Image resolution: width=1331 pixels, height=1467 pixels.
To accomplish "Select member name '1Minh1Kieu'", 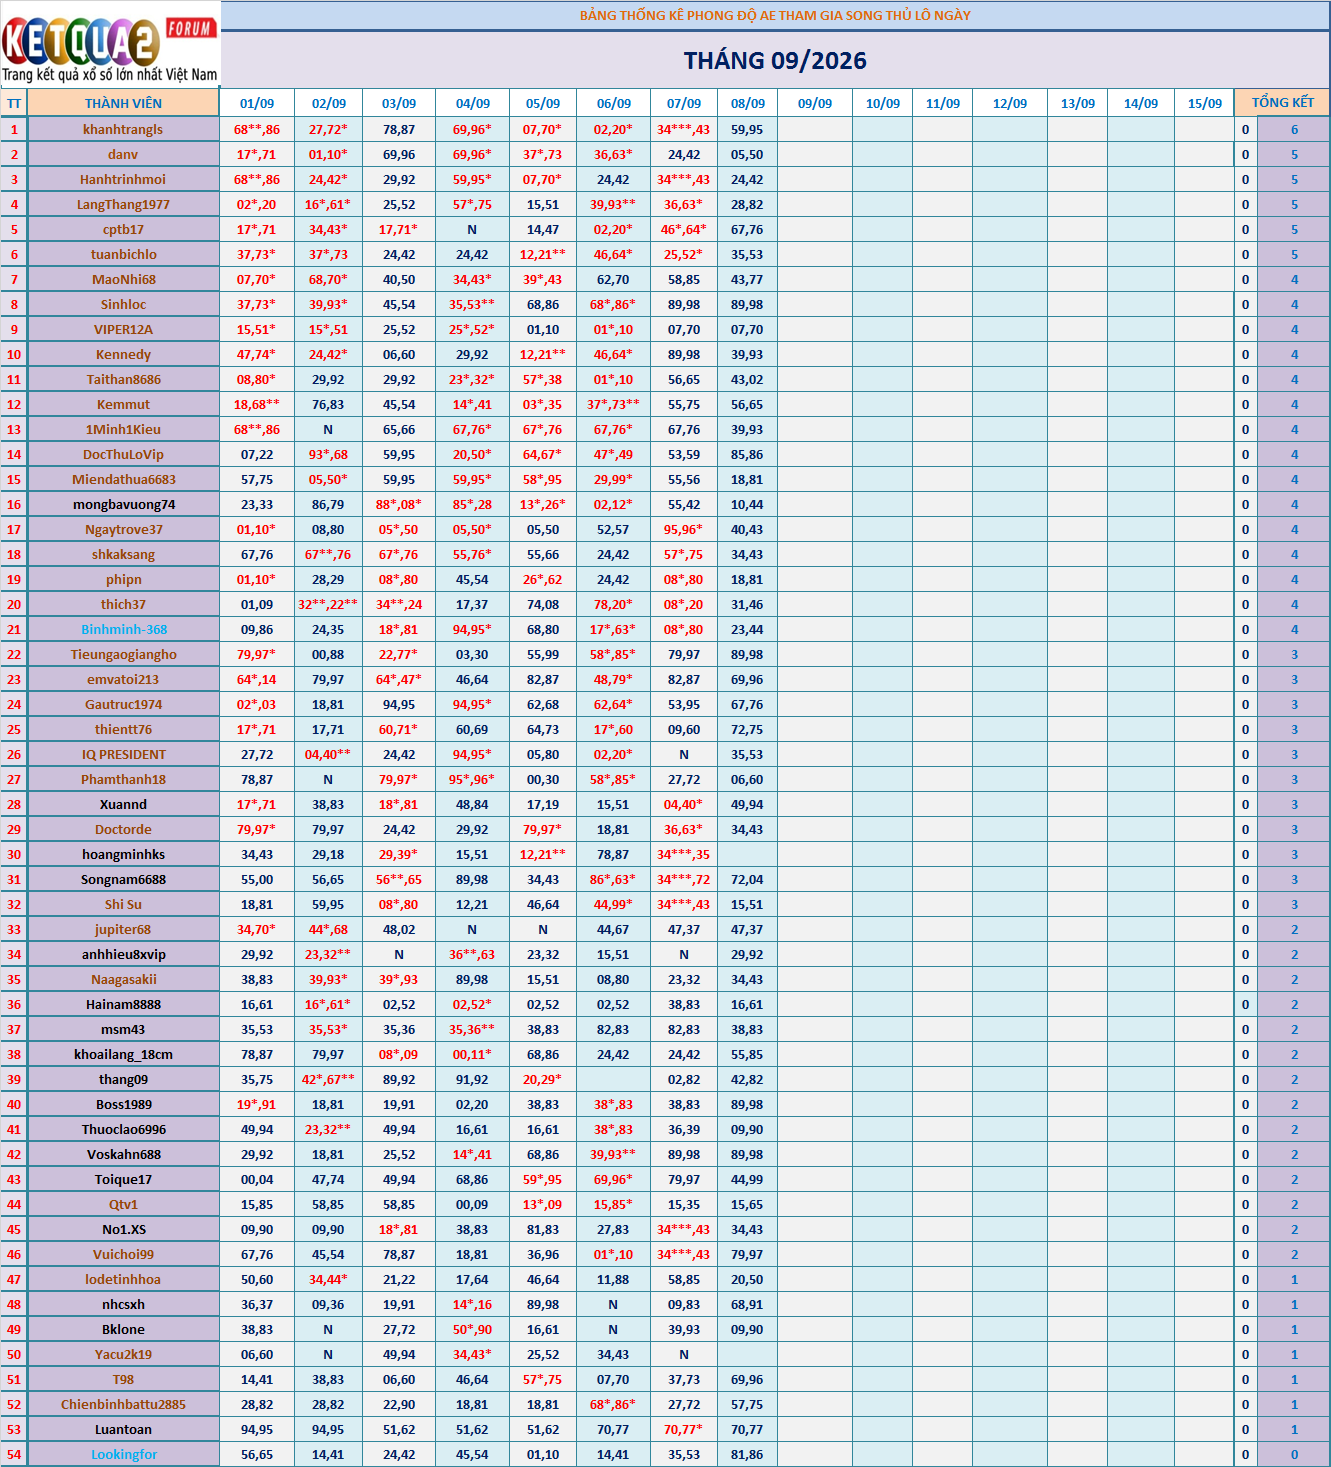I will 123,430.
